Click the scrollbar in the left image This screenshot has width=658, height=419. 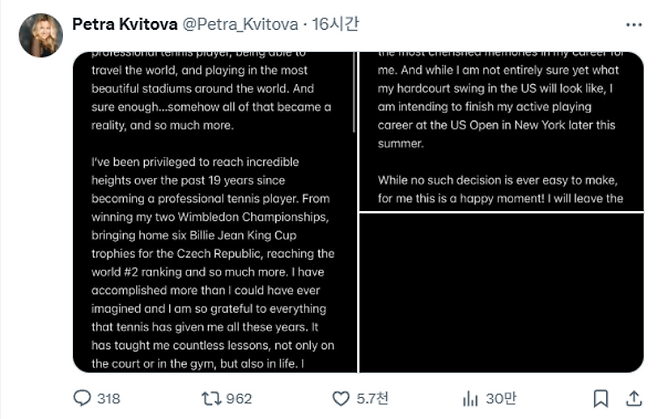point(354,100)
